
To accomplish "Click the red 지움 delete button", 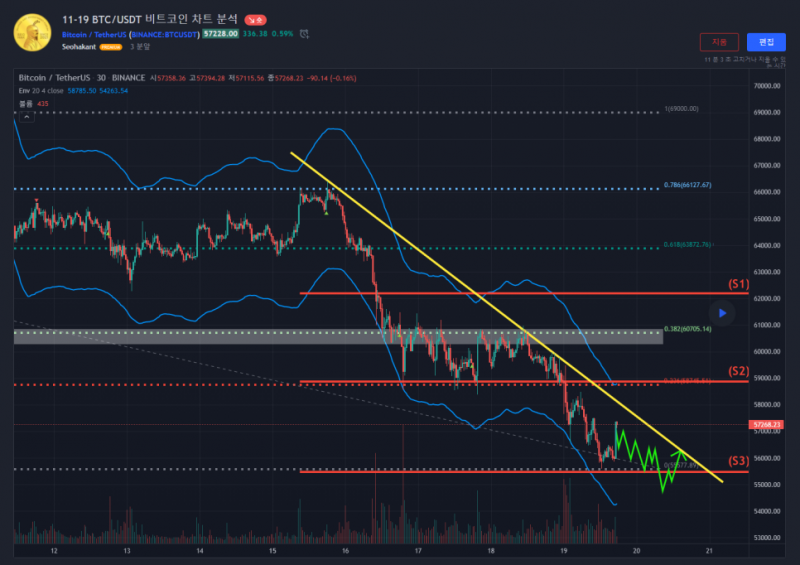I will [719, 42].
